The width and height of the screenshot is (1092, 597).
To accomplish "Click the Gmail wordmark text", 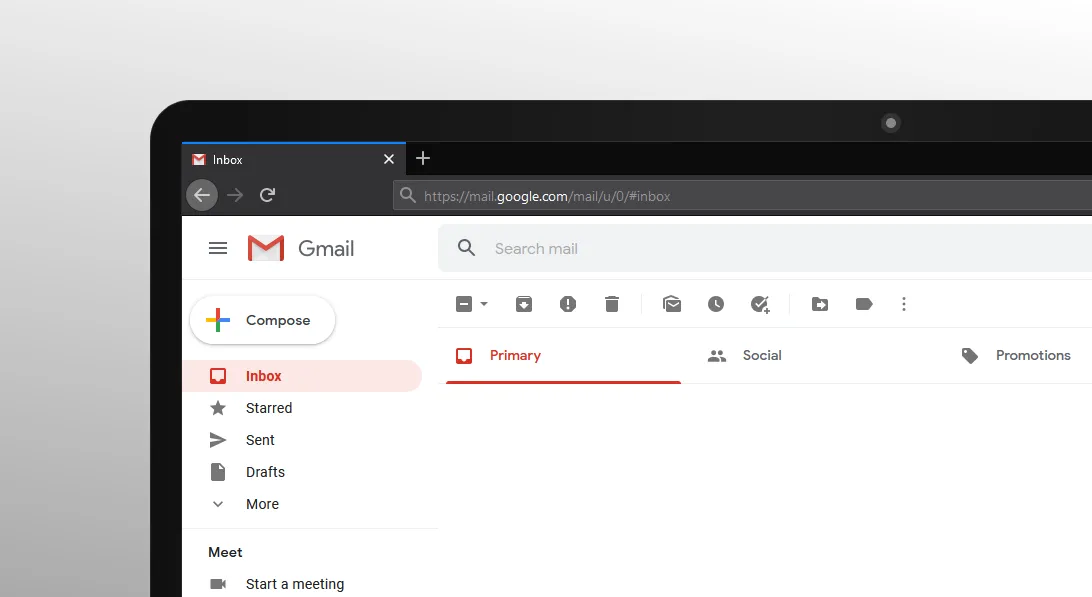I will [x=326, y=249].
